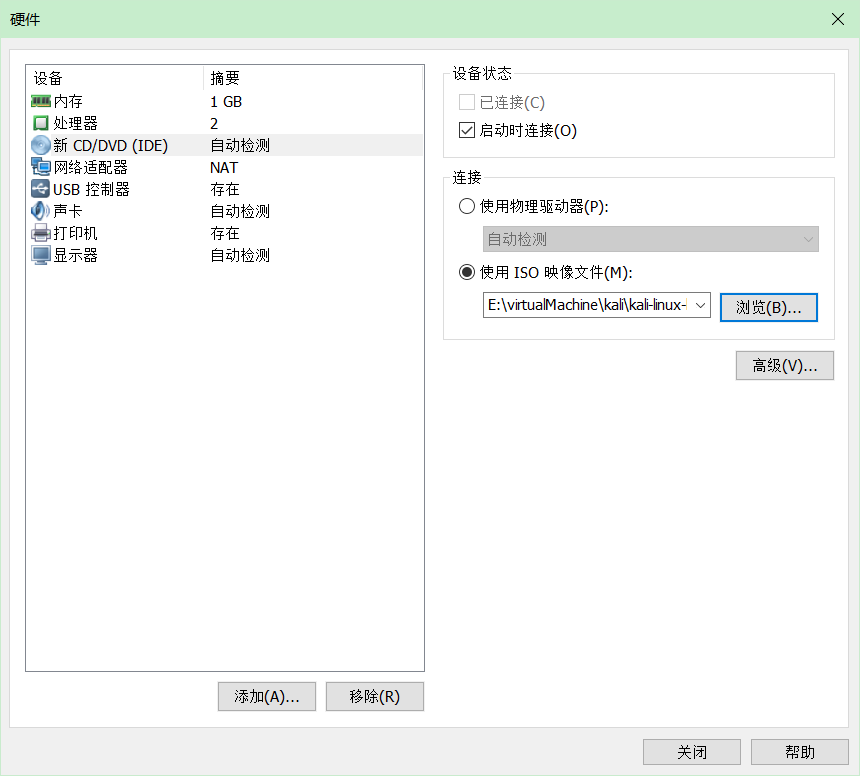Select the 处理器 device row label

point(76,123)
